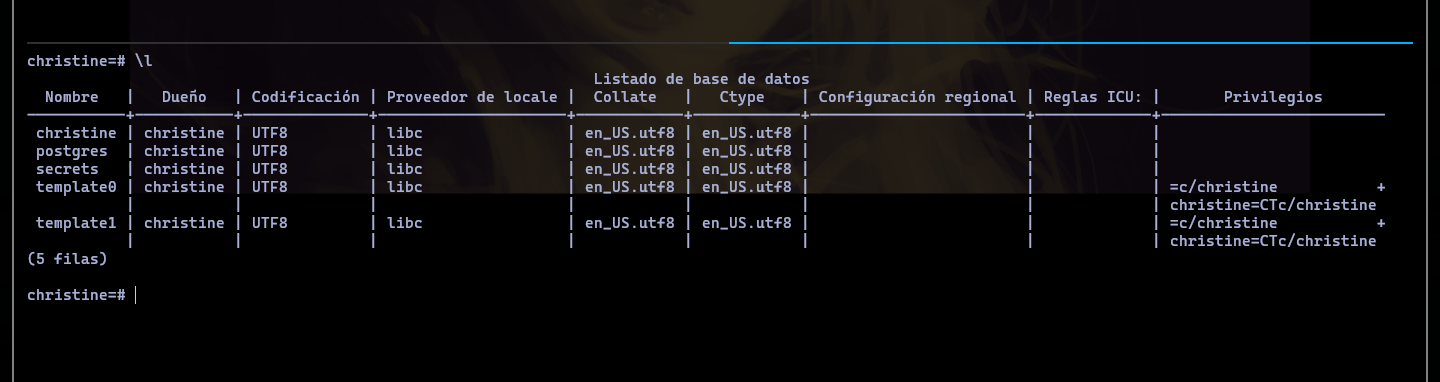Click the Collate column header
The image size is (1440, 382).
625,97
